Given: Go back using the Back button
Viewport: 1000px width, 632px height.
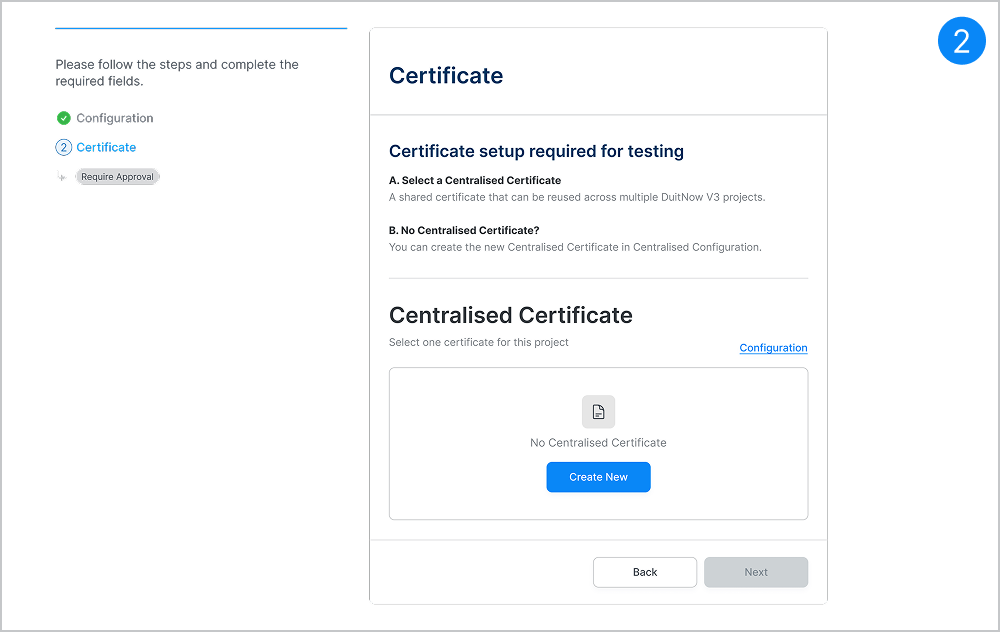Looking at the screenshot, I should click(x=645, y=572).
